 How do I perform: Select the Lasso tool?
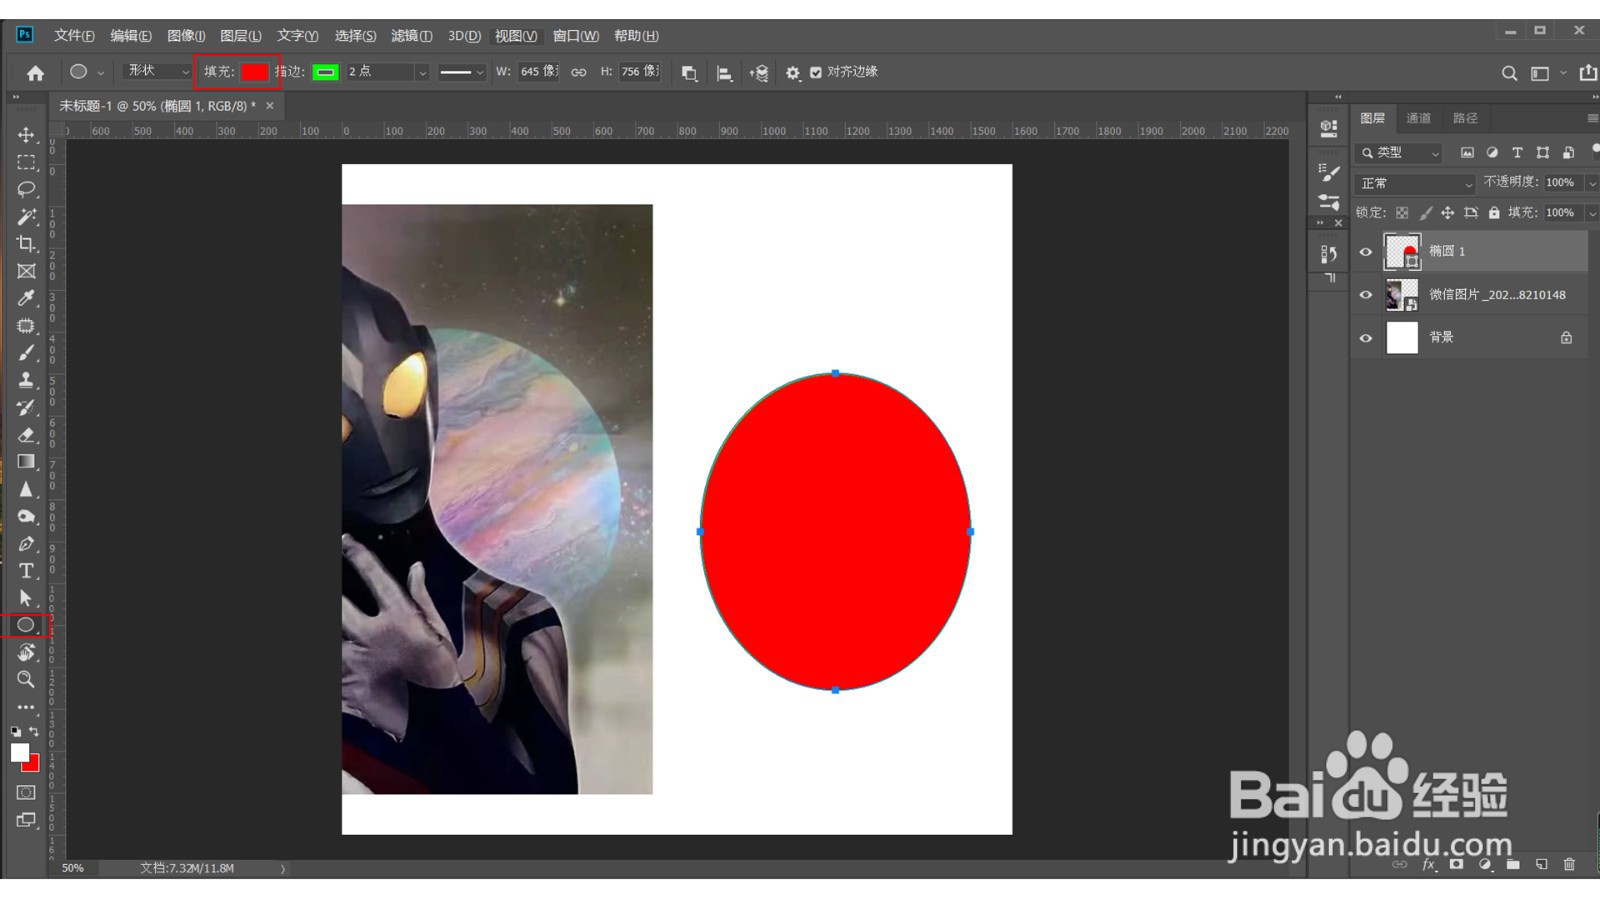click(26, 189)
